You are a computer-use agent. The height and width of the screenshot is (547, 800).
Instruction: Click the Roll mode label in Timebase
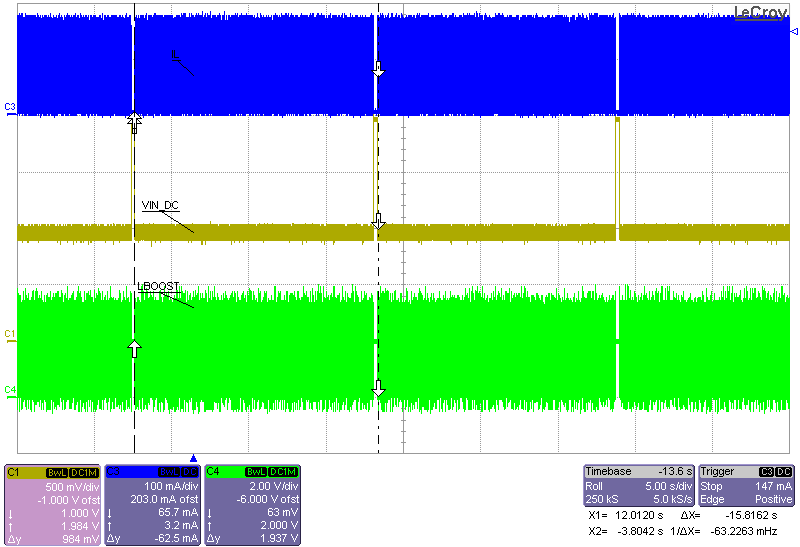(x=594, y=486)
